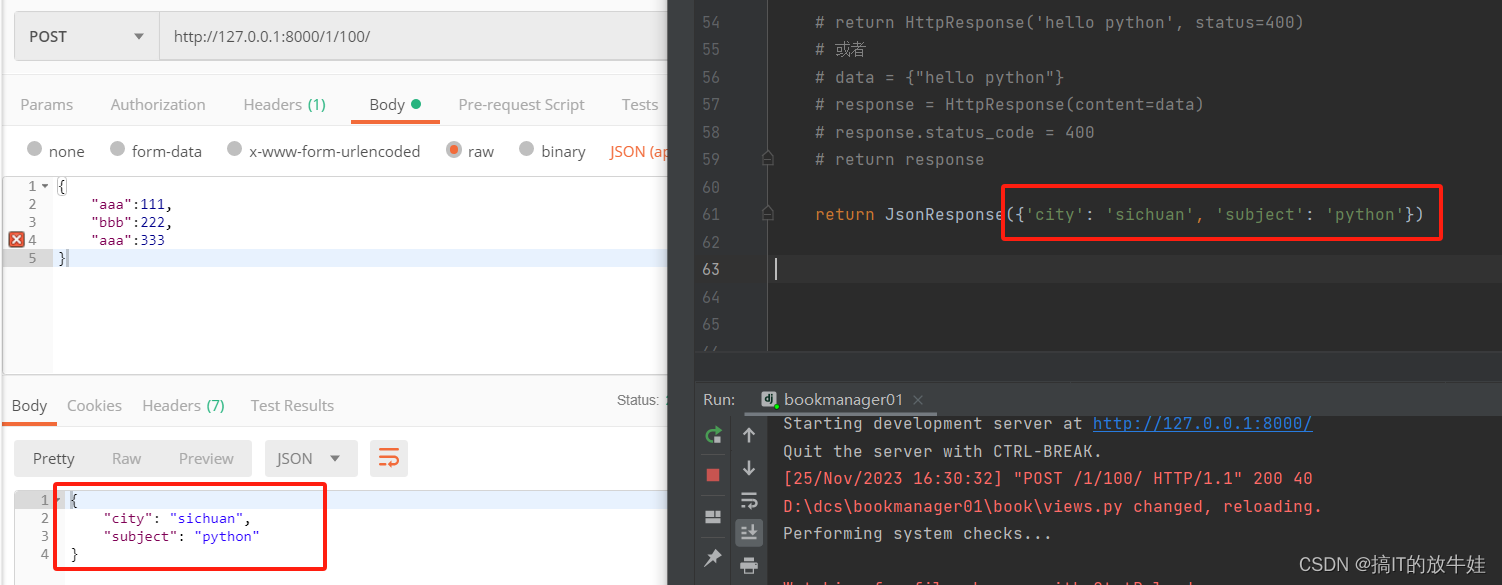The image size is (1502, 585).
Task: Click the restore layout icon in Run panel
Action: [713, 517]
